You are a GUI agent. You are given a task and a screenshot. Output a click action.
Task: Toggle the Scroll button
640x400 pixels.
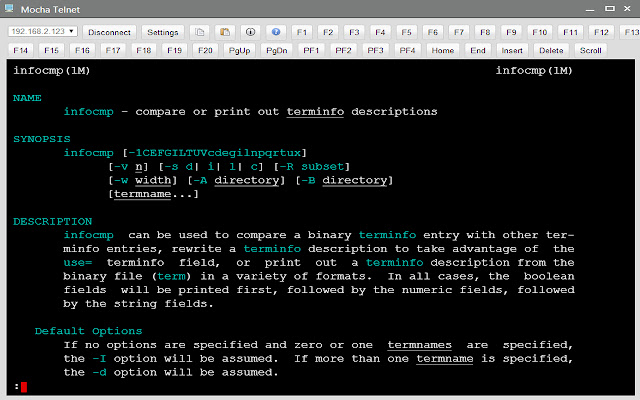(x=591, y=50)
